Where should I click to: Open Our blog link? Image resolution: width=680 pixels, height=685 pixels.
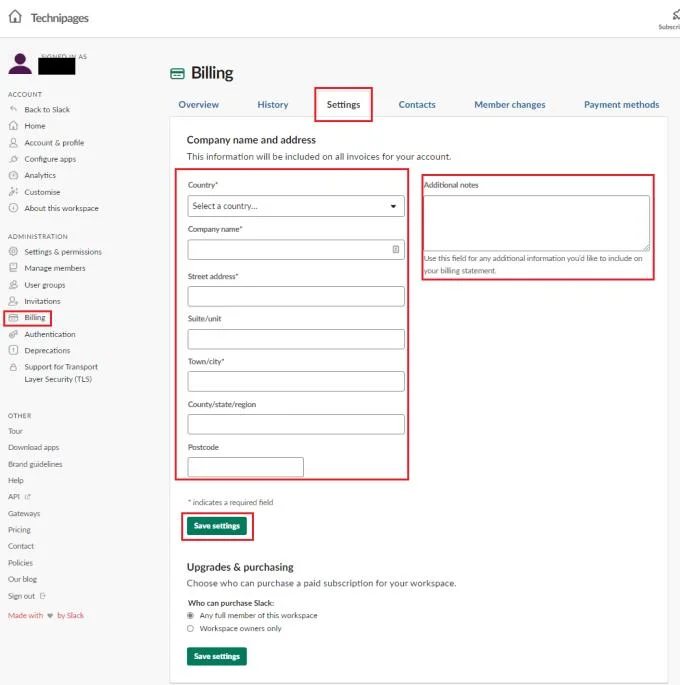tap(22, 579)
